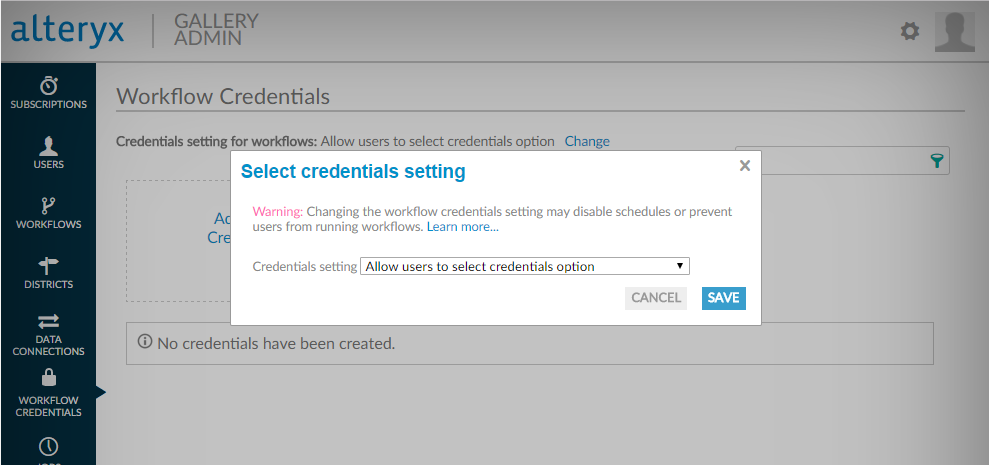
Task: Open the Learn more link
Action: (462, 227)
